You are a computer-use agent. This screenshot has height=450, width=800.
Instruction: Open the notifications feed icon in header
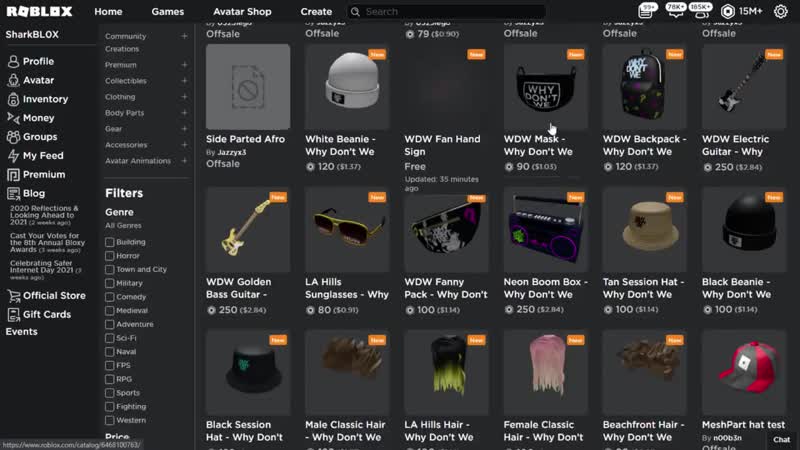[645, 11]
